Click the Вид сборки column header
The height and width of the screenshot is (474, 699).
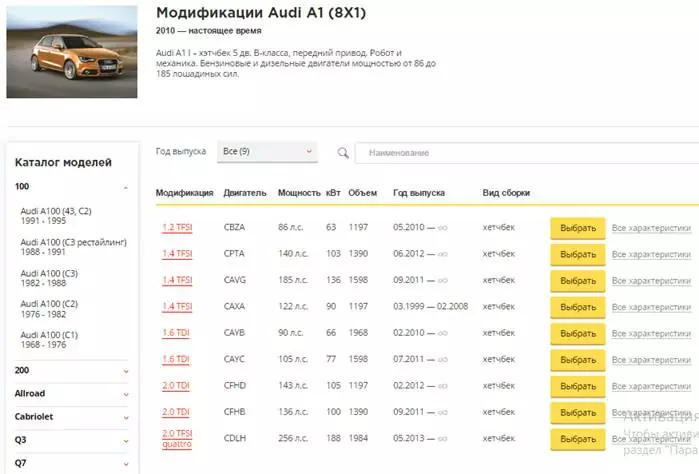(506, 193)
